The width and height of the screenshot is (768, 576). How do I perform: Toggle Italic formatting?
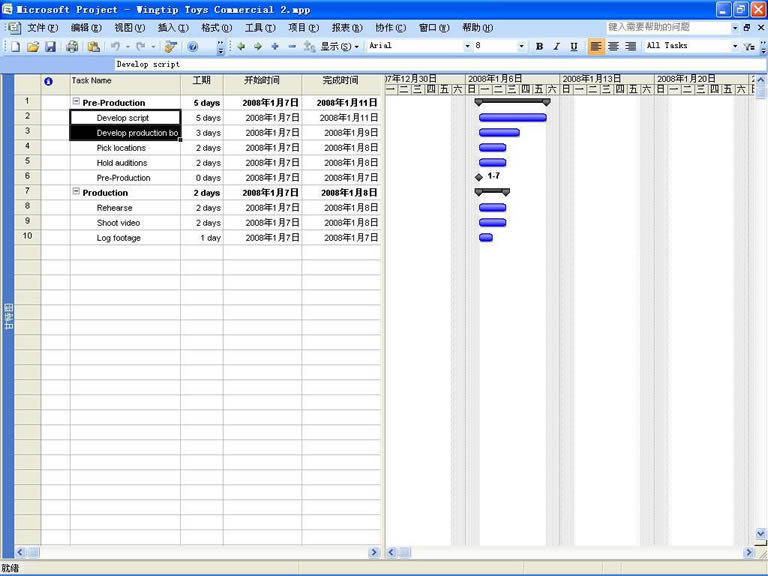[556, 47]
